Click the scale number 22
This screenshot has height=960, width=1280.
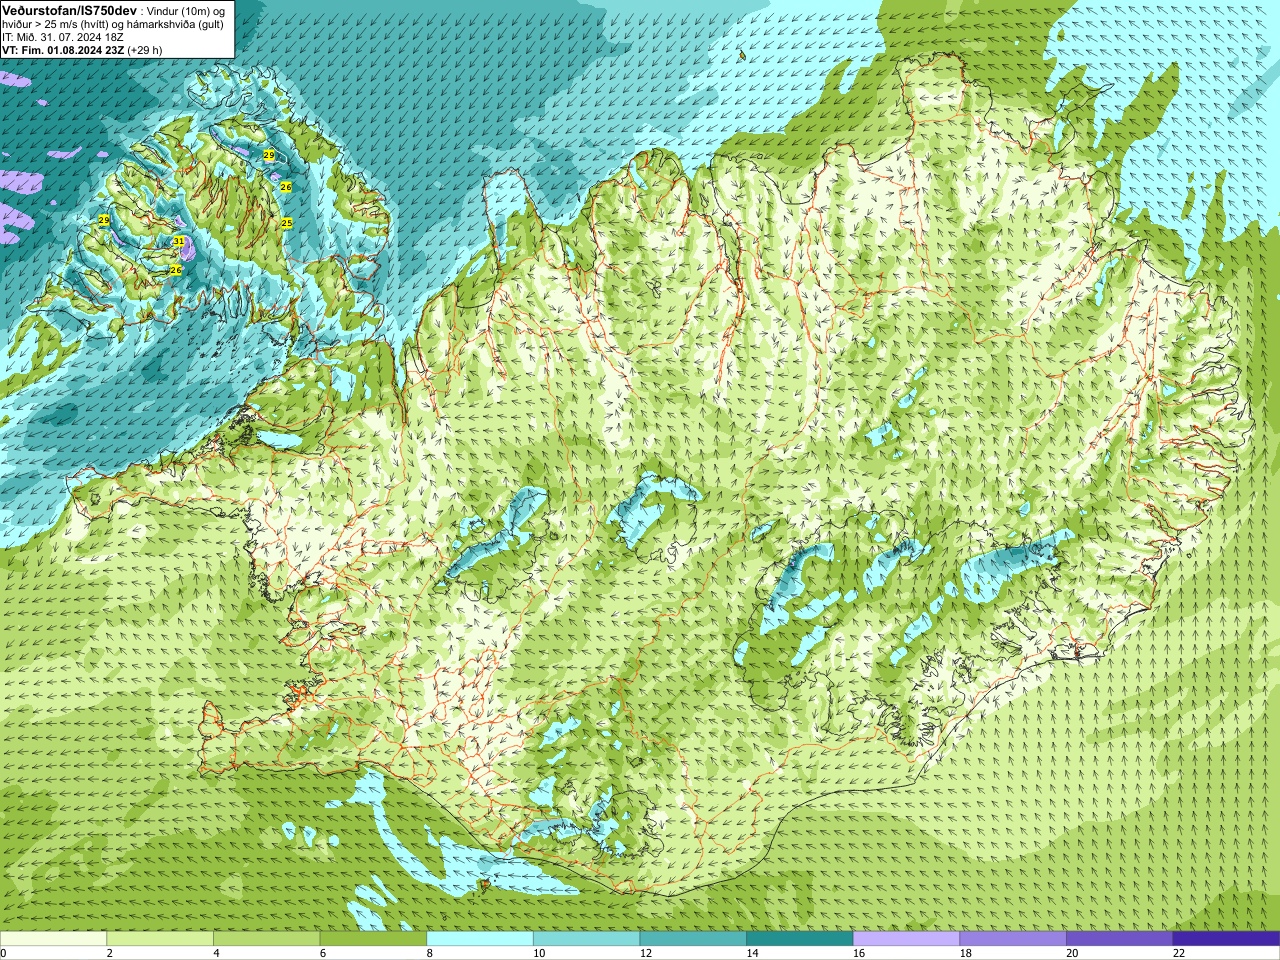point(1179,953)
